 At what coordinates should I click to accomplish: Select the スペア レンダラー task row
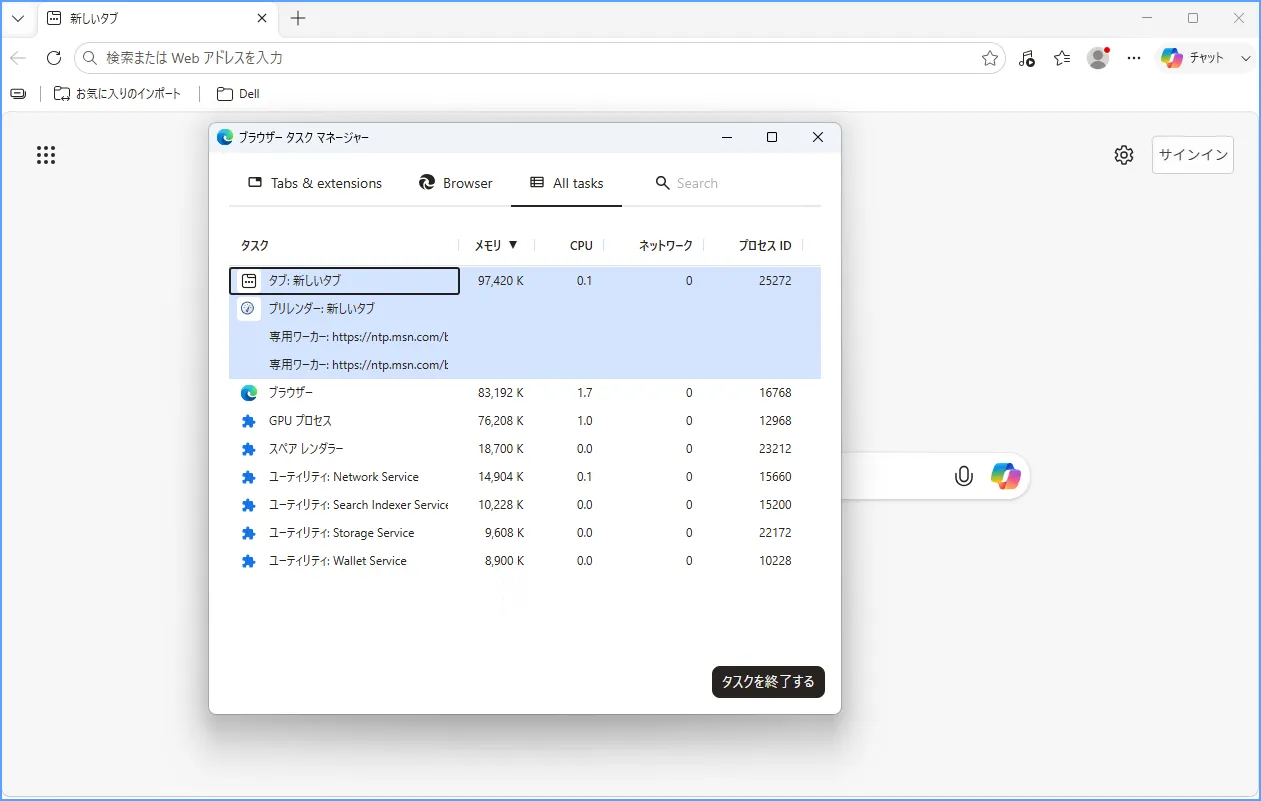point(525,449)
